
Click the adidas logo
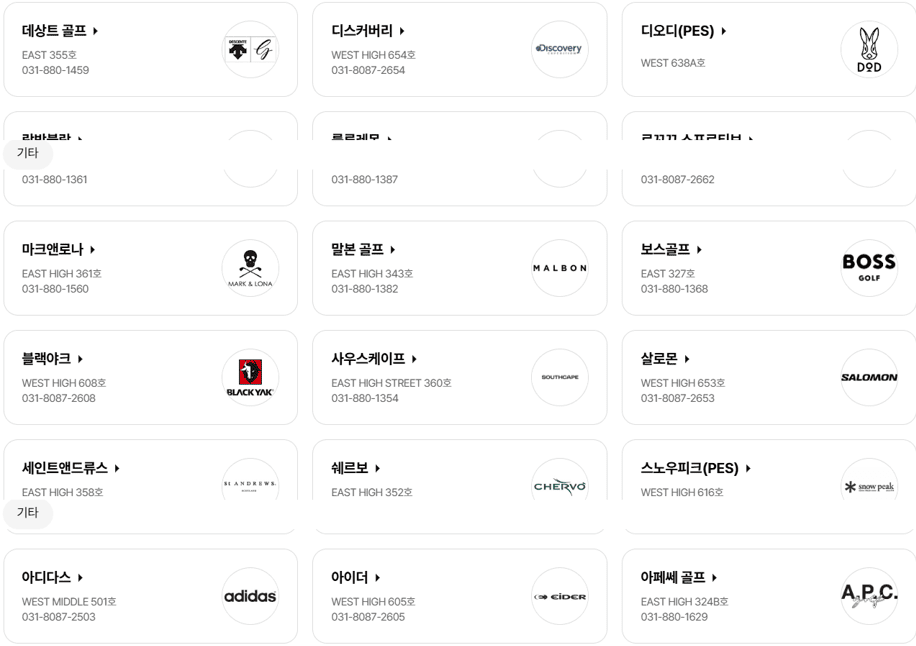tap(251, 596)
